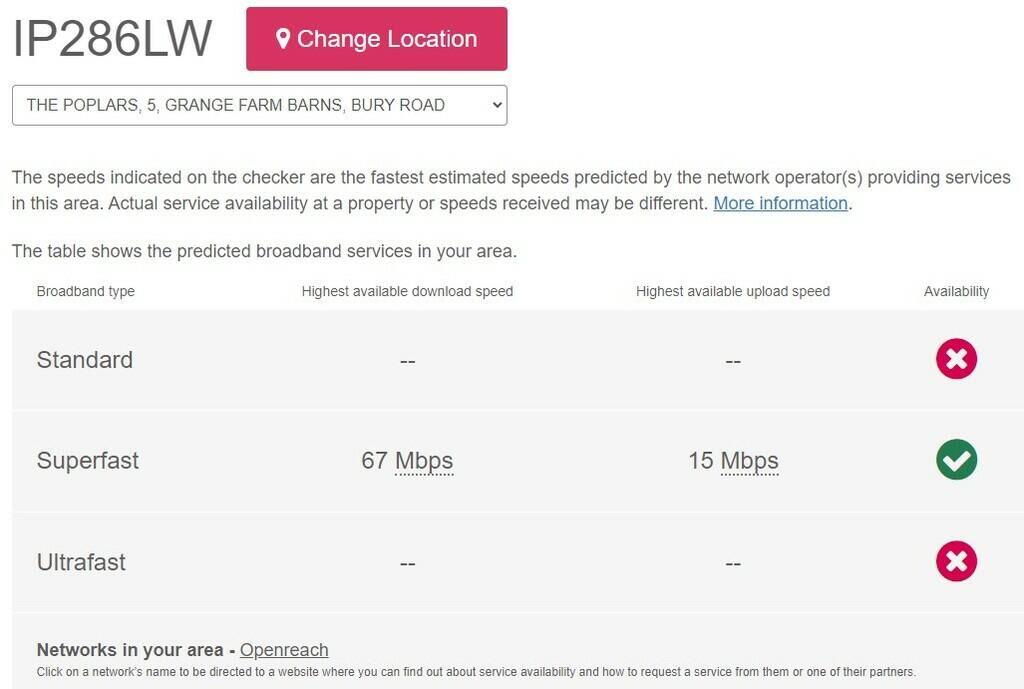Click the address dropdown chevron arrow
1024x689 pixels.
pos(496,105)
